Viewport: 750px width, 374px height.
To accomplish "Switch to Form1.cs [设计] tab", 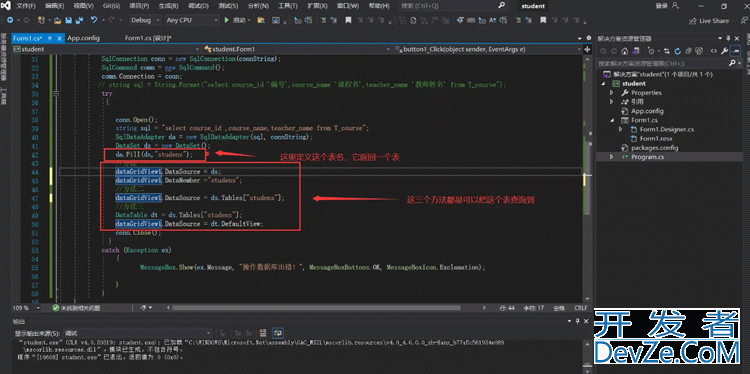I will pos(148,38).
